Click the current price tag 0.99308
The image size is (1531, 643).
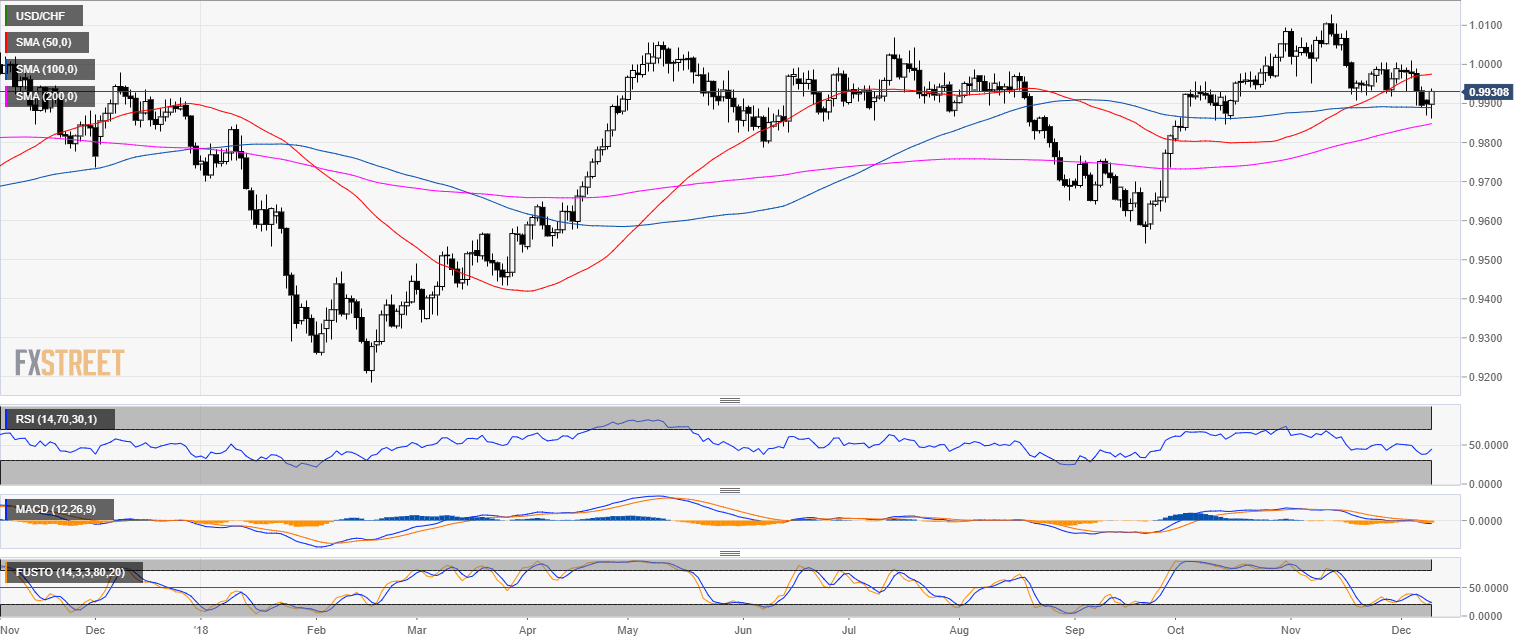[x=1490, y=92]
